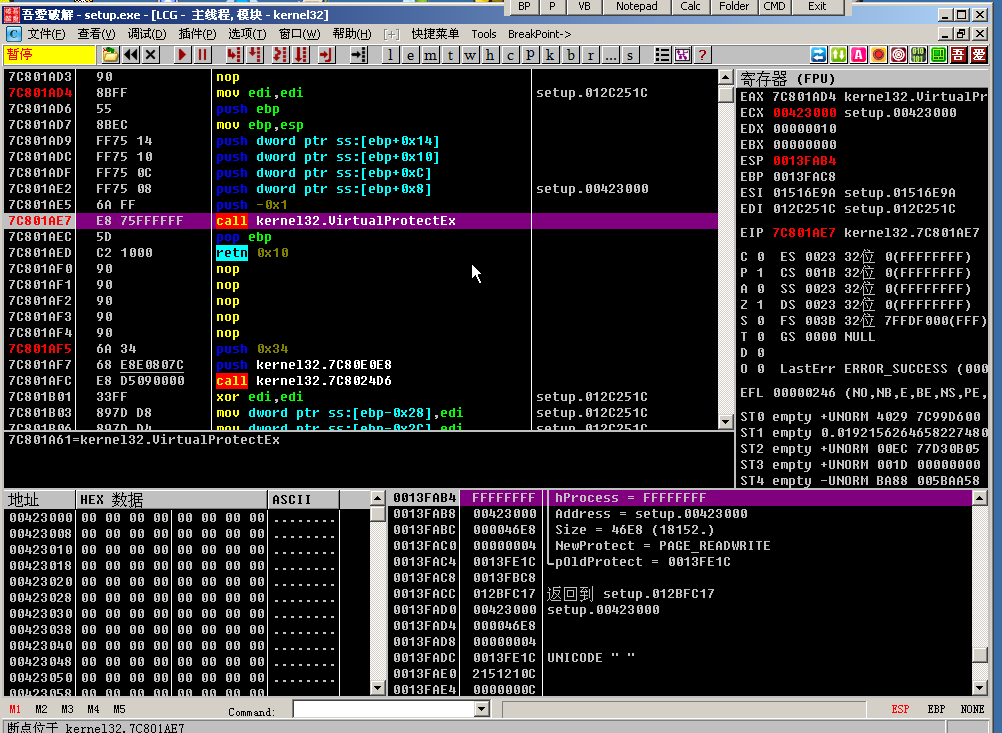The image size is (1002, 733).
Task: Select the call kernel32.VirtualProtectEx line
Action: pos(361,220)
